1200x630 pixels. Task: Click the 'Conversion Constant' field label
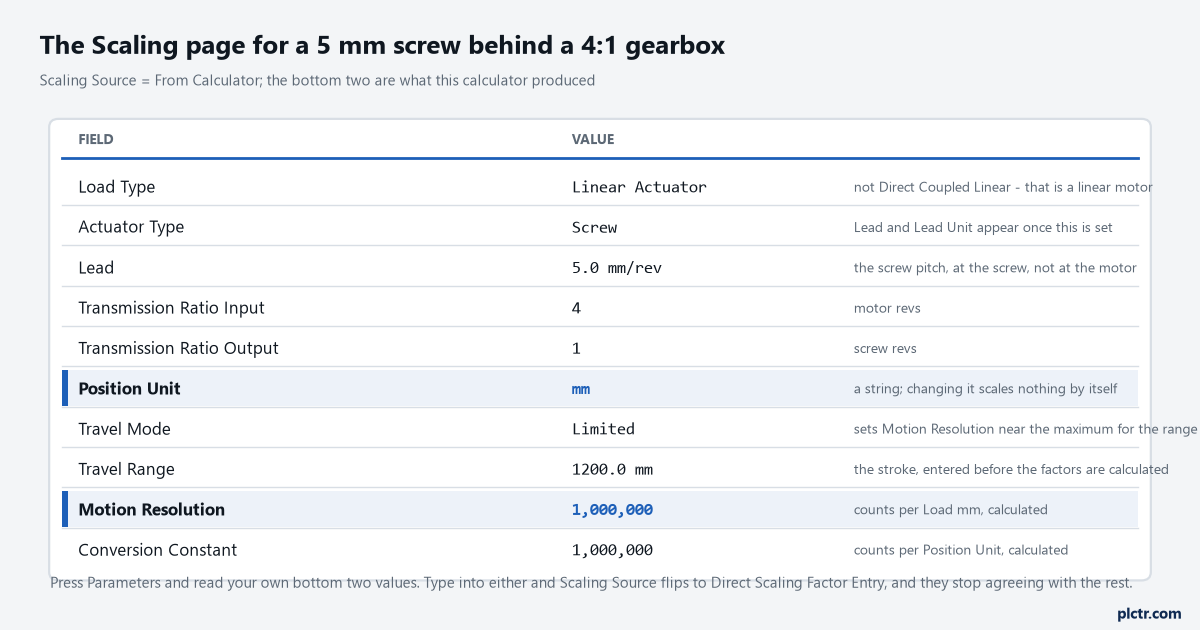pyautogui.click(x=158, y=550)
